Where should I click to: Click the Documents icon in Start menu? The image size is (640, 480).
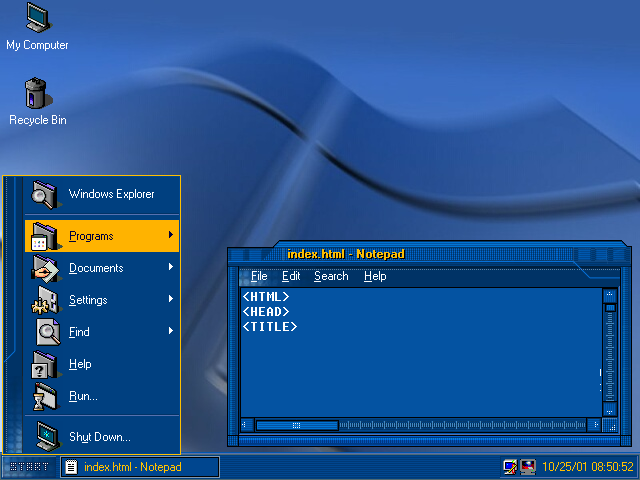[45, 268]
